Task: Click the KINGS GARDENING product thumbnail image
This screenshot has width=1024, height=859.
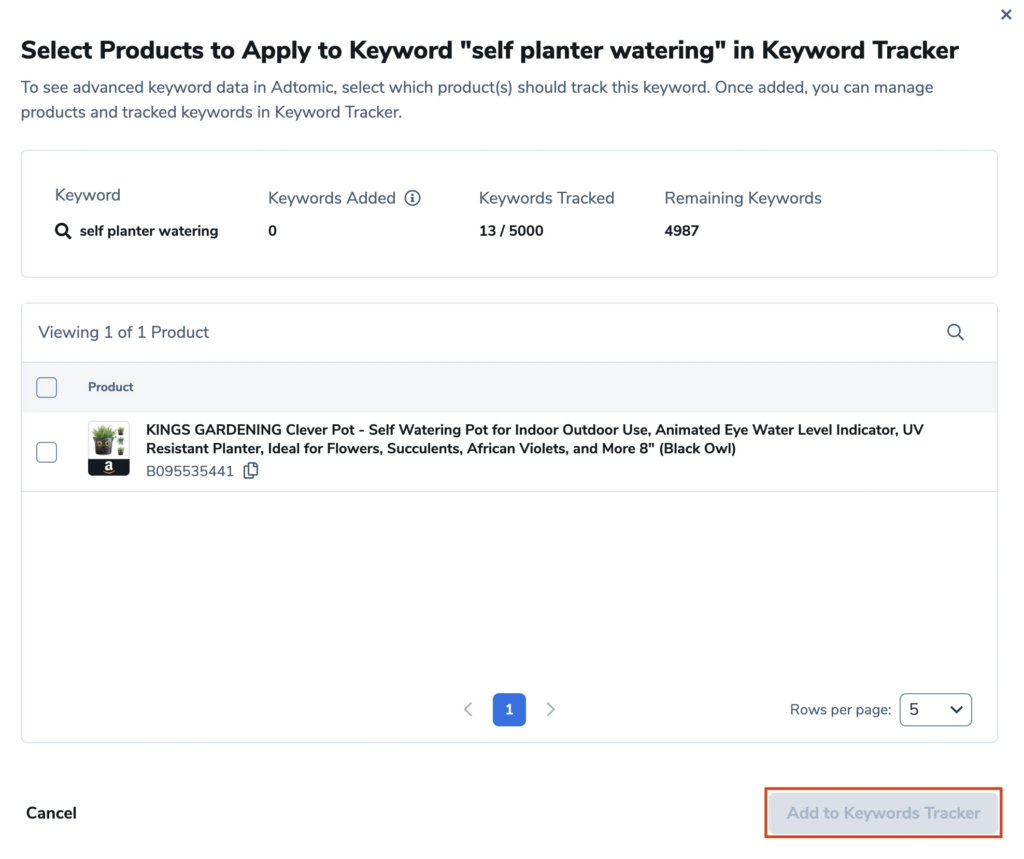Action: coord(108,448)
